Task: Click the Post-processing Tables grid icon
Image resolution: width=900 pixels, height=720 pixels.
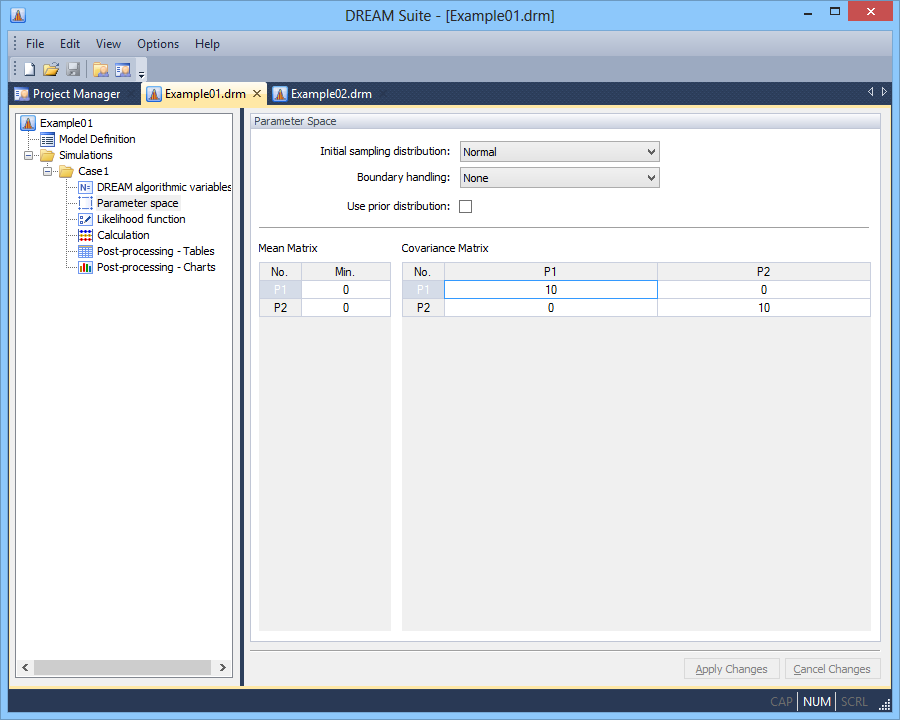Action: (x=86, y=251)
